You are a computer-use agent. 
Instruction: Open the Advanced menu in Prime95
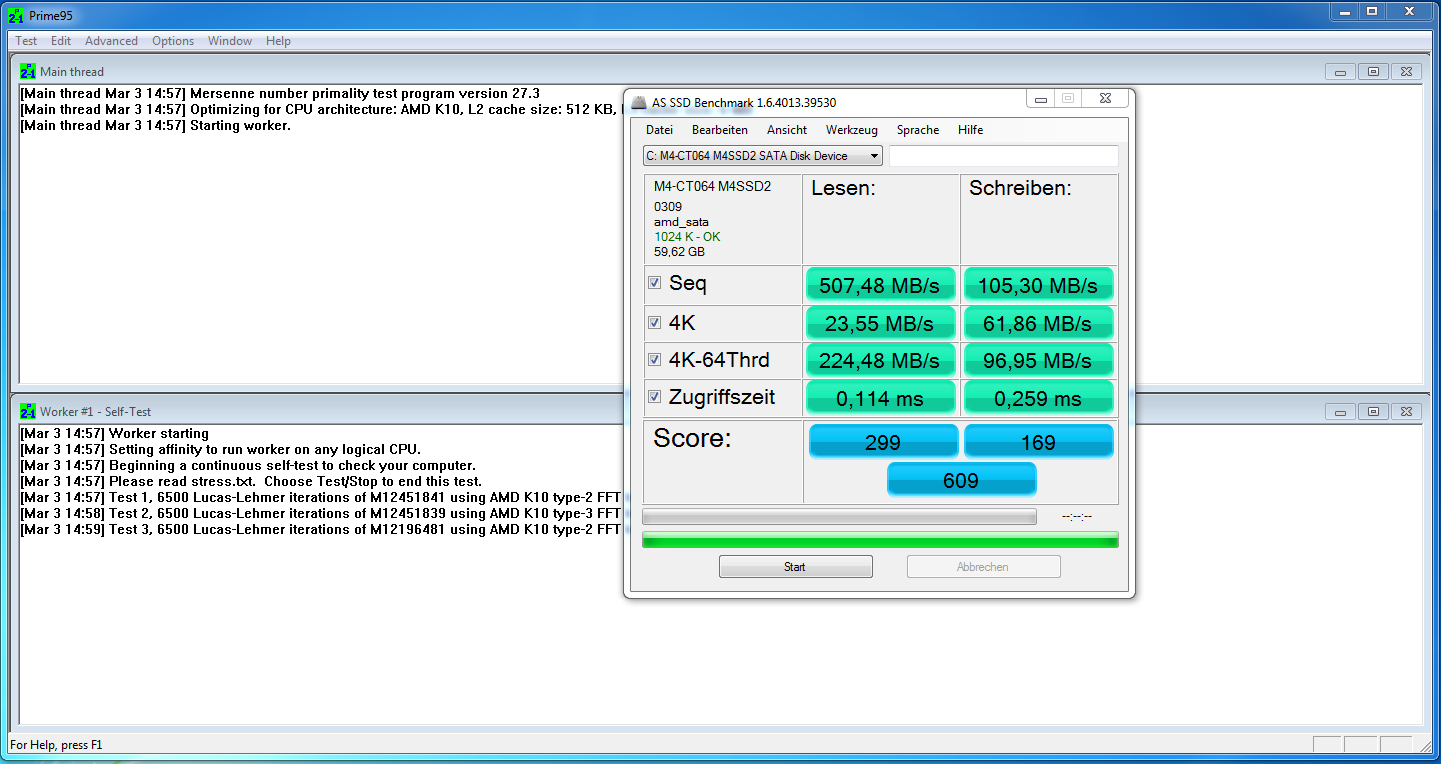111,41
